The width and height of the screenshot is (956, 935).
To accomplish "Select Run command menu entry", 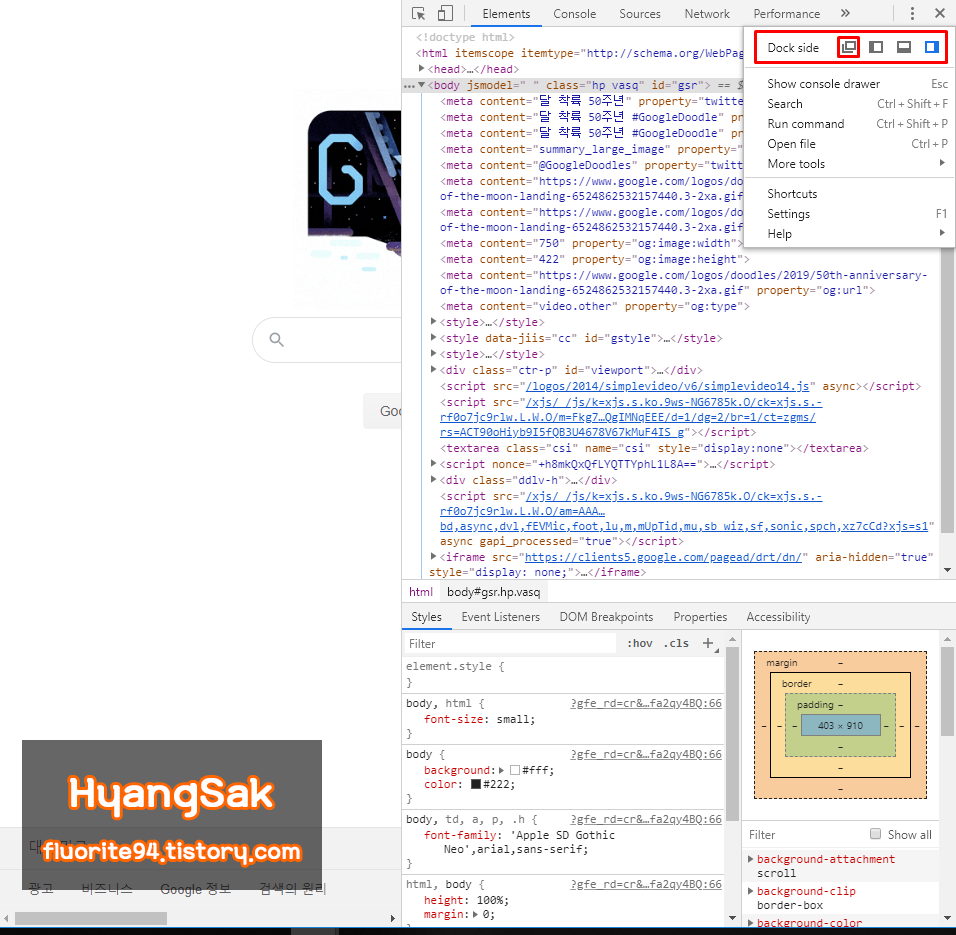I will coord(850,124).
